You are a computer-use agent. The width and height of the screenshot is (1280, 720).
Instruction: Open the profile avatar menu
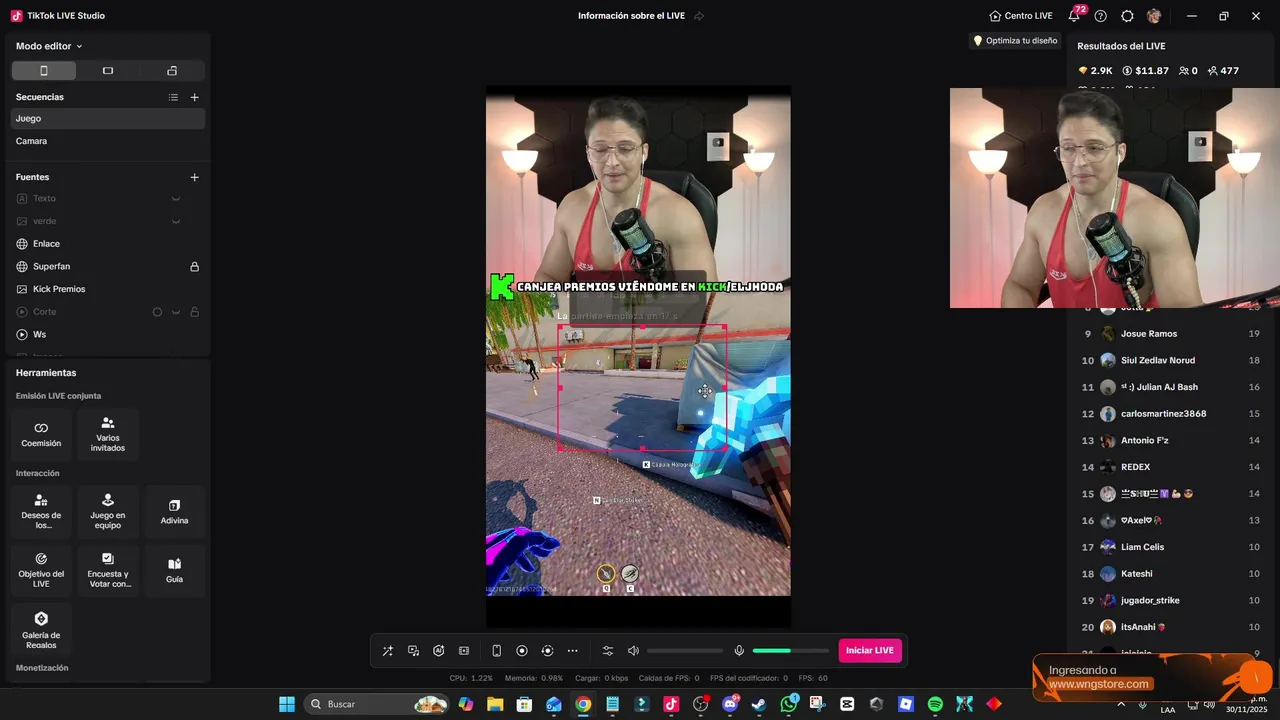pos(1154,16)
